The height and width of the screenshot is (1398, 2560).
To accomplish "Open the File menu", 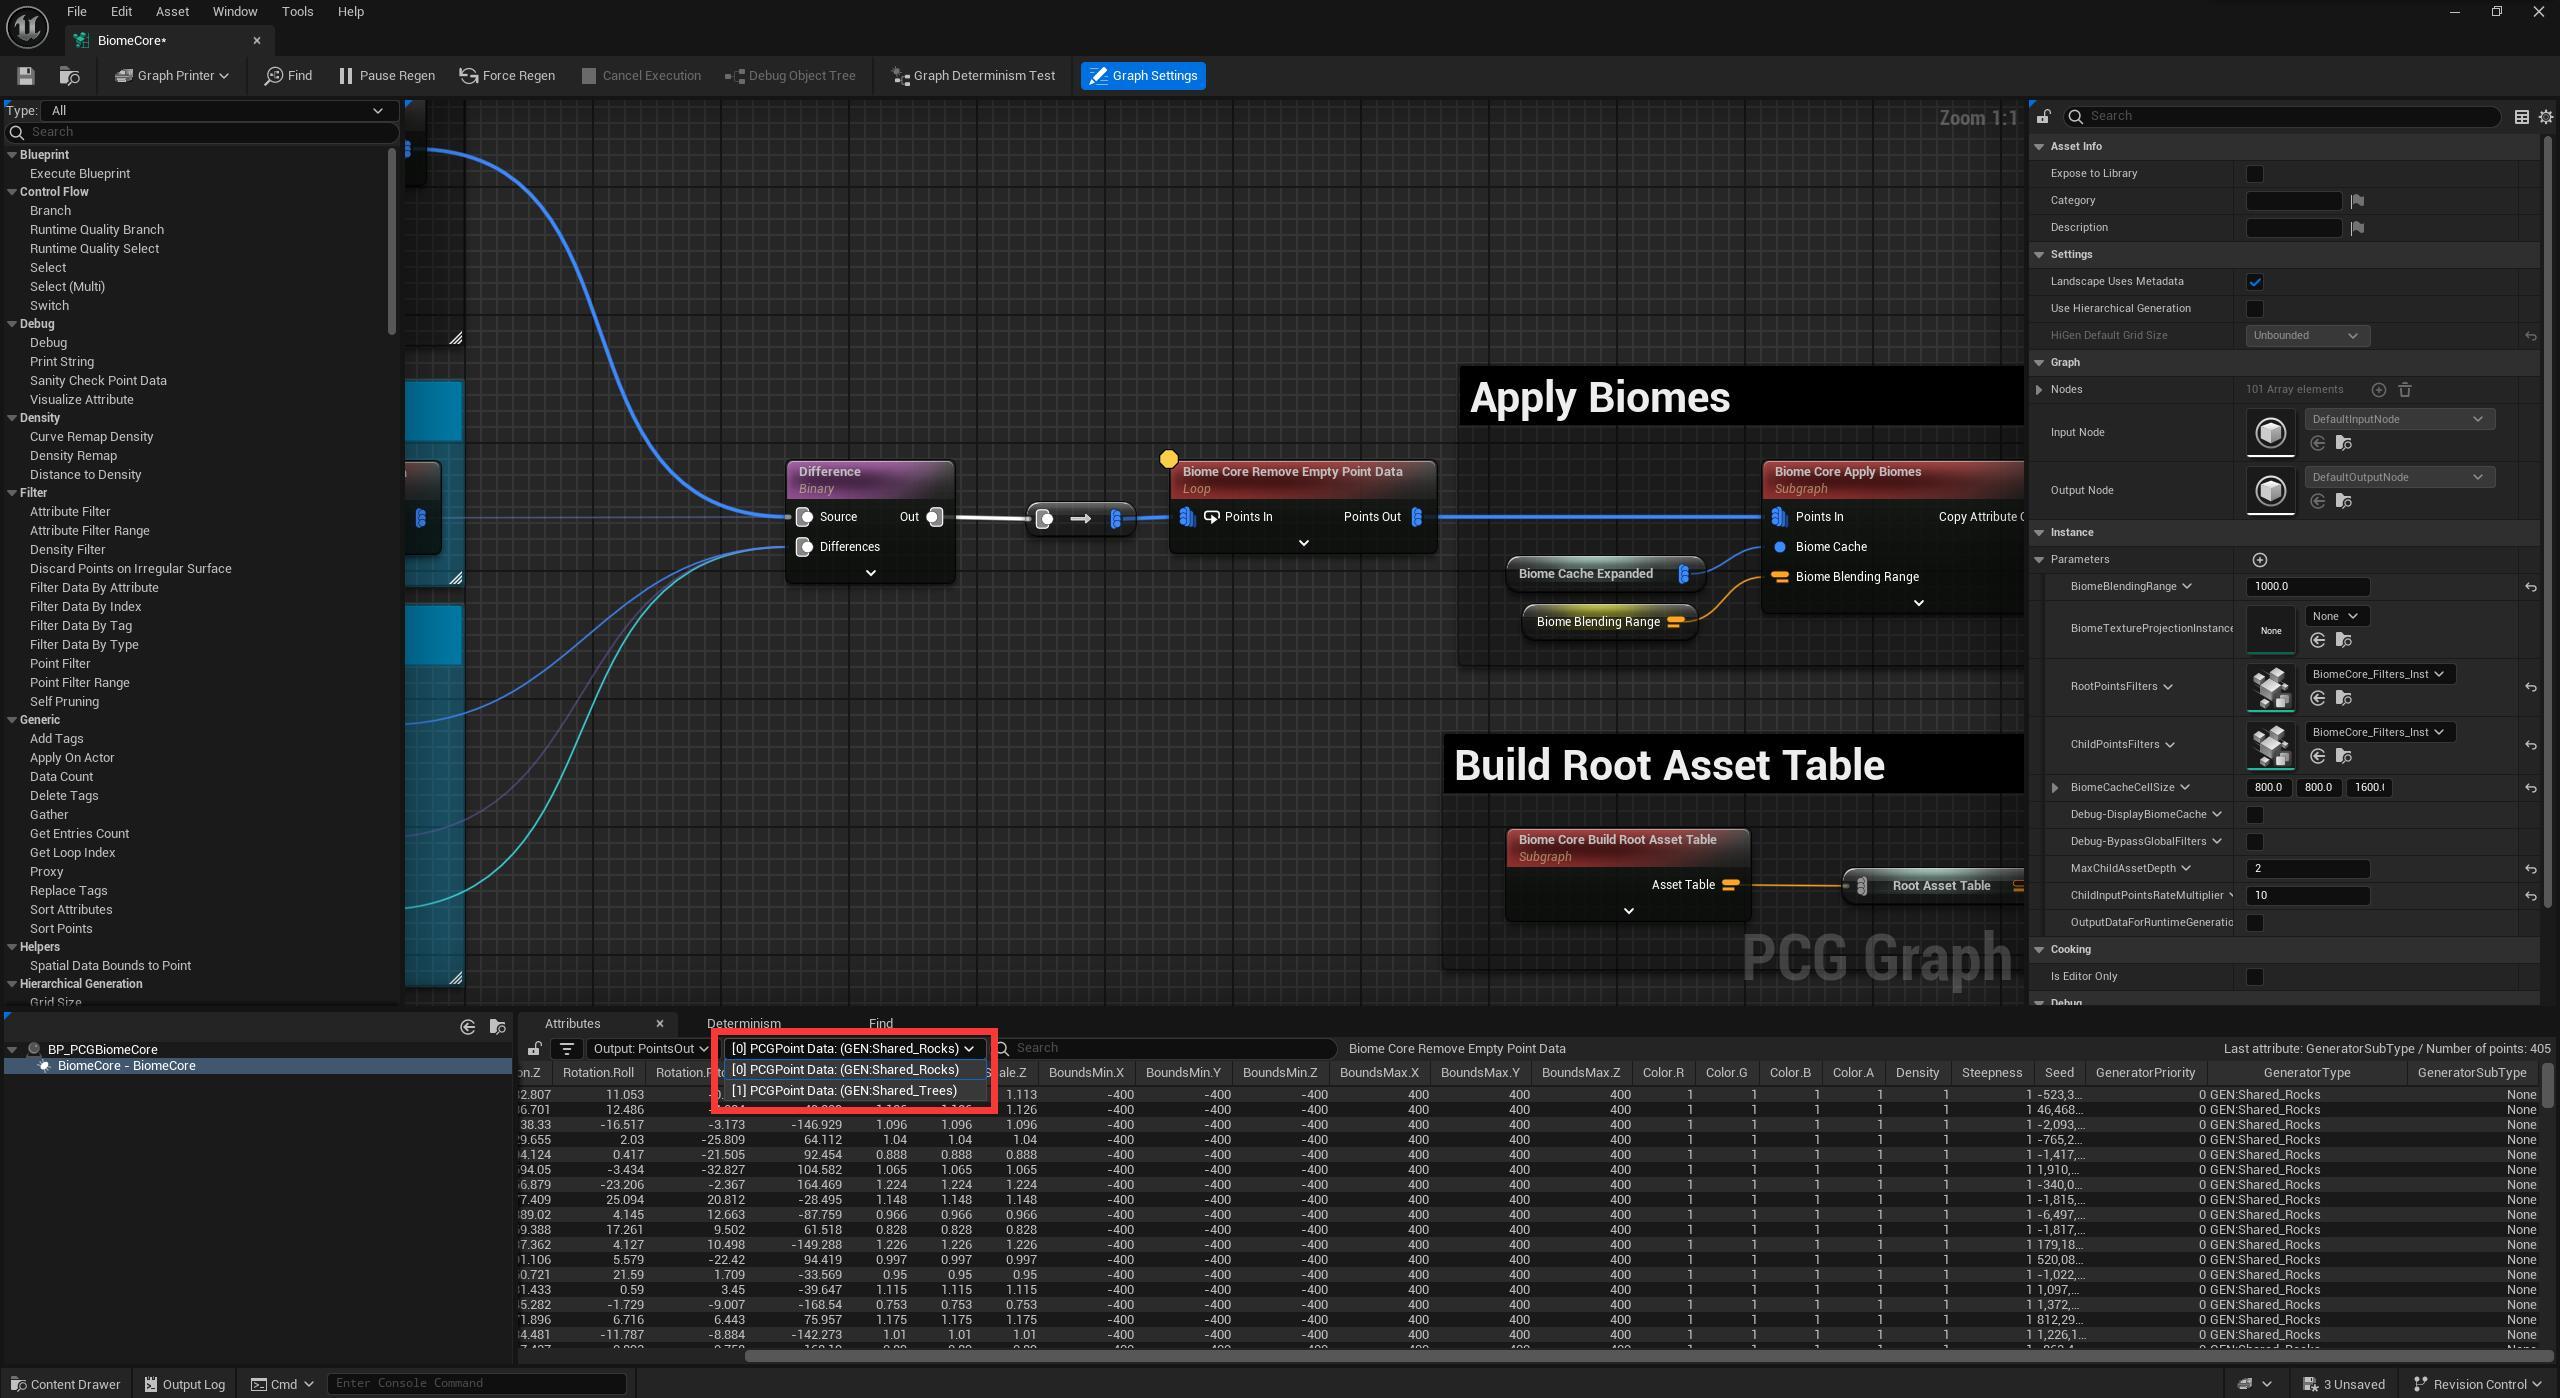I will tap(76, 12).
